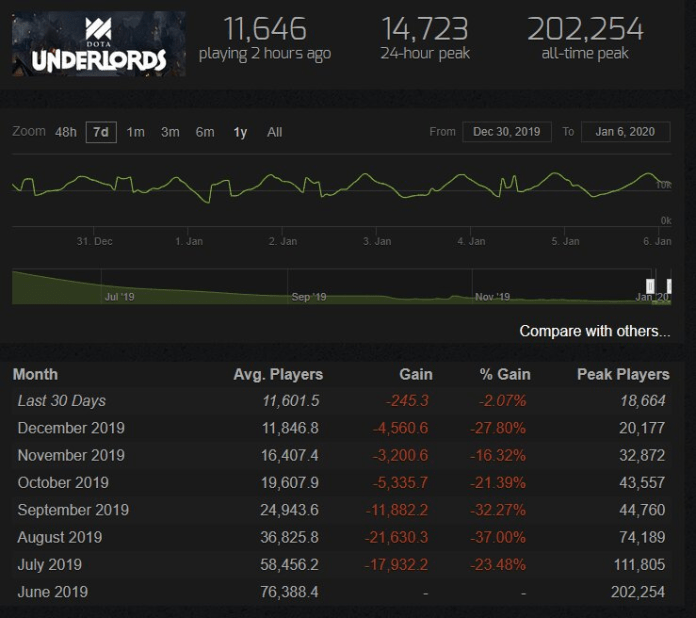
Task: Click the right range handle on the navigator
Action: pos(669,286)
